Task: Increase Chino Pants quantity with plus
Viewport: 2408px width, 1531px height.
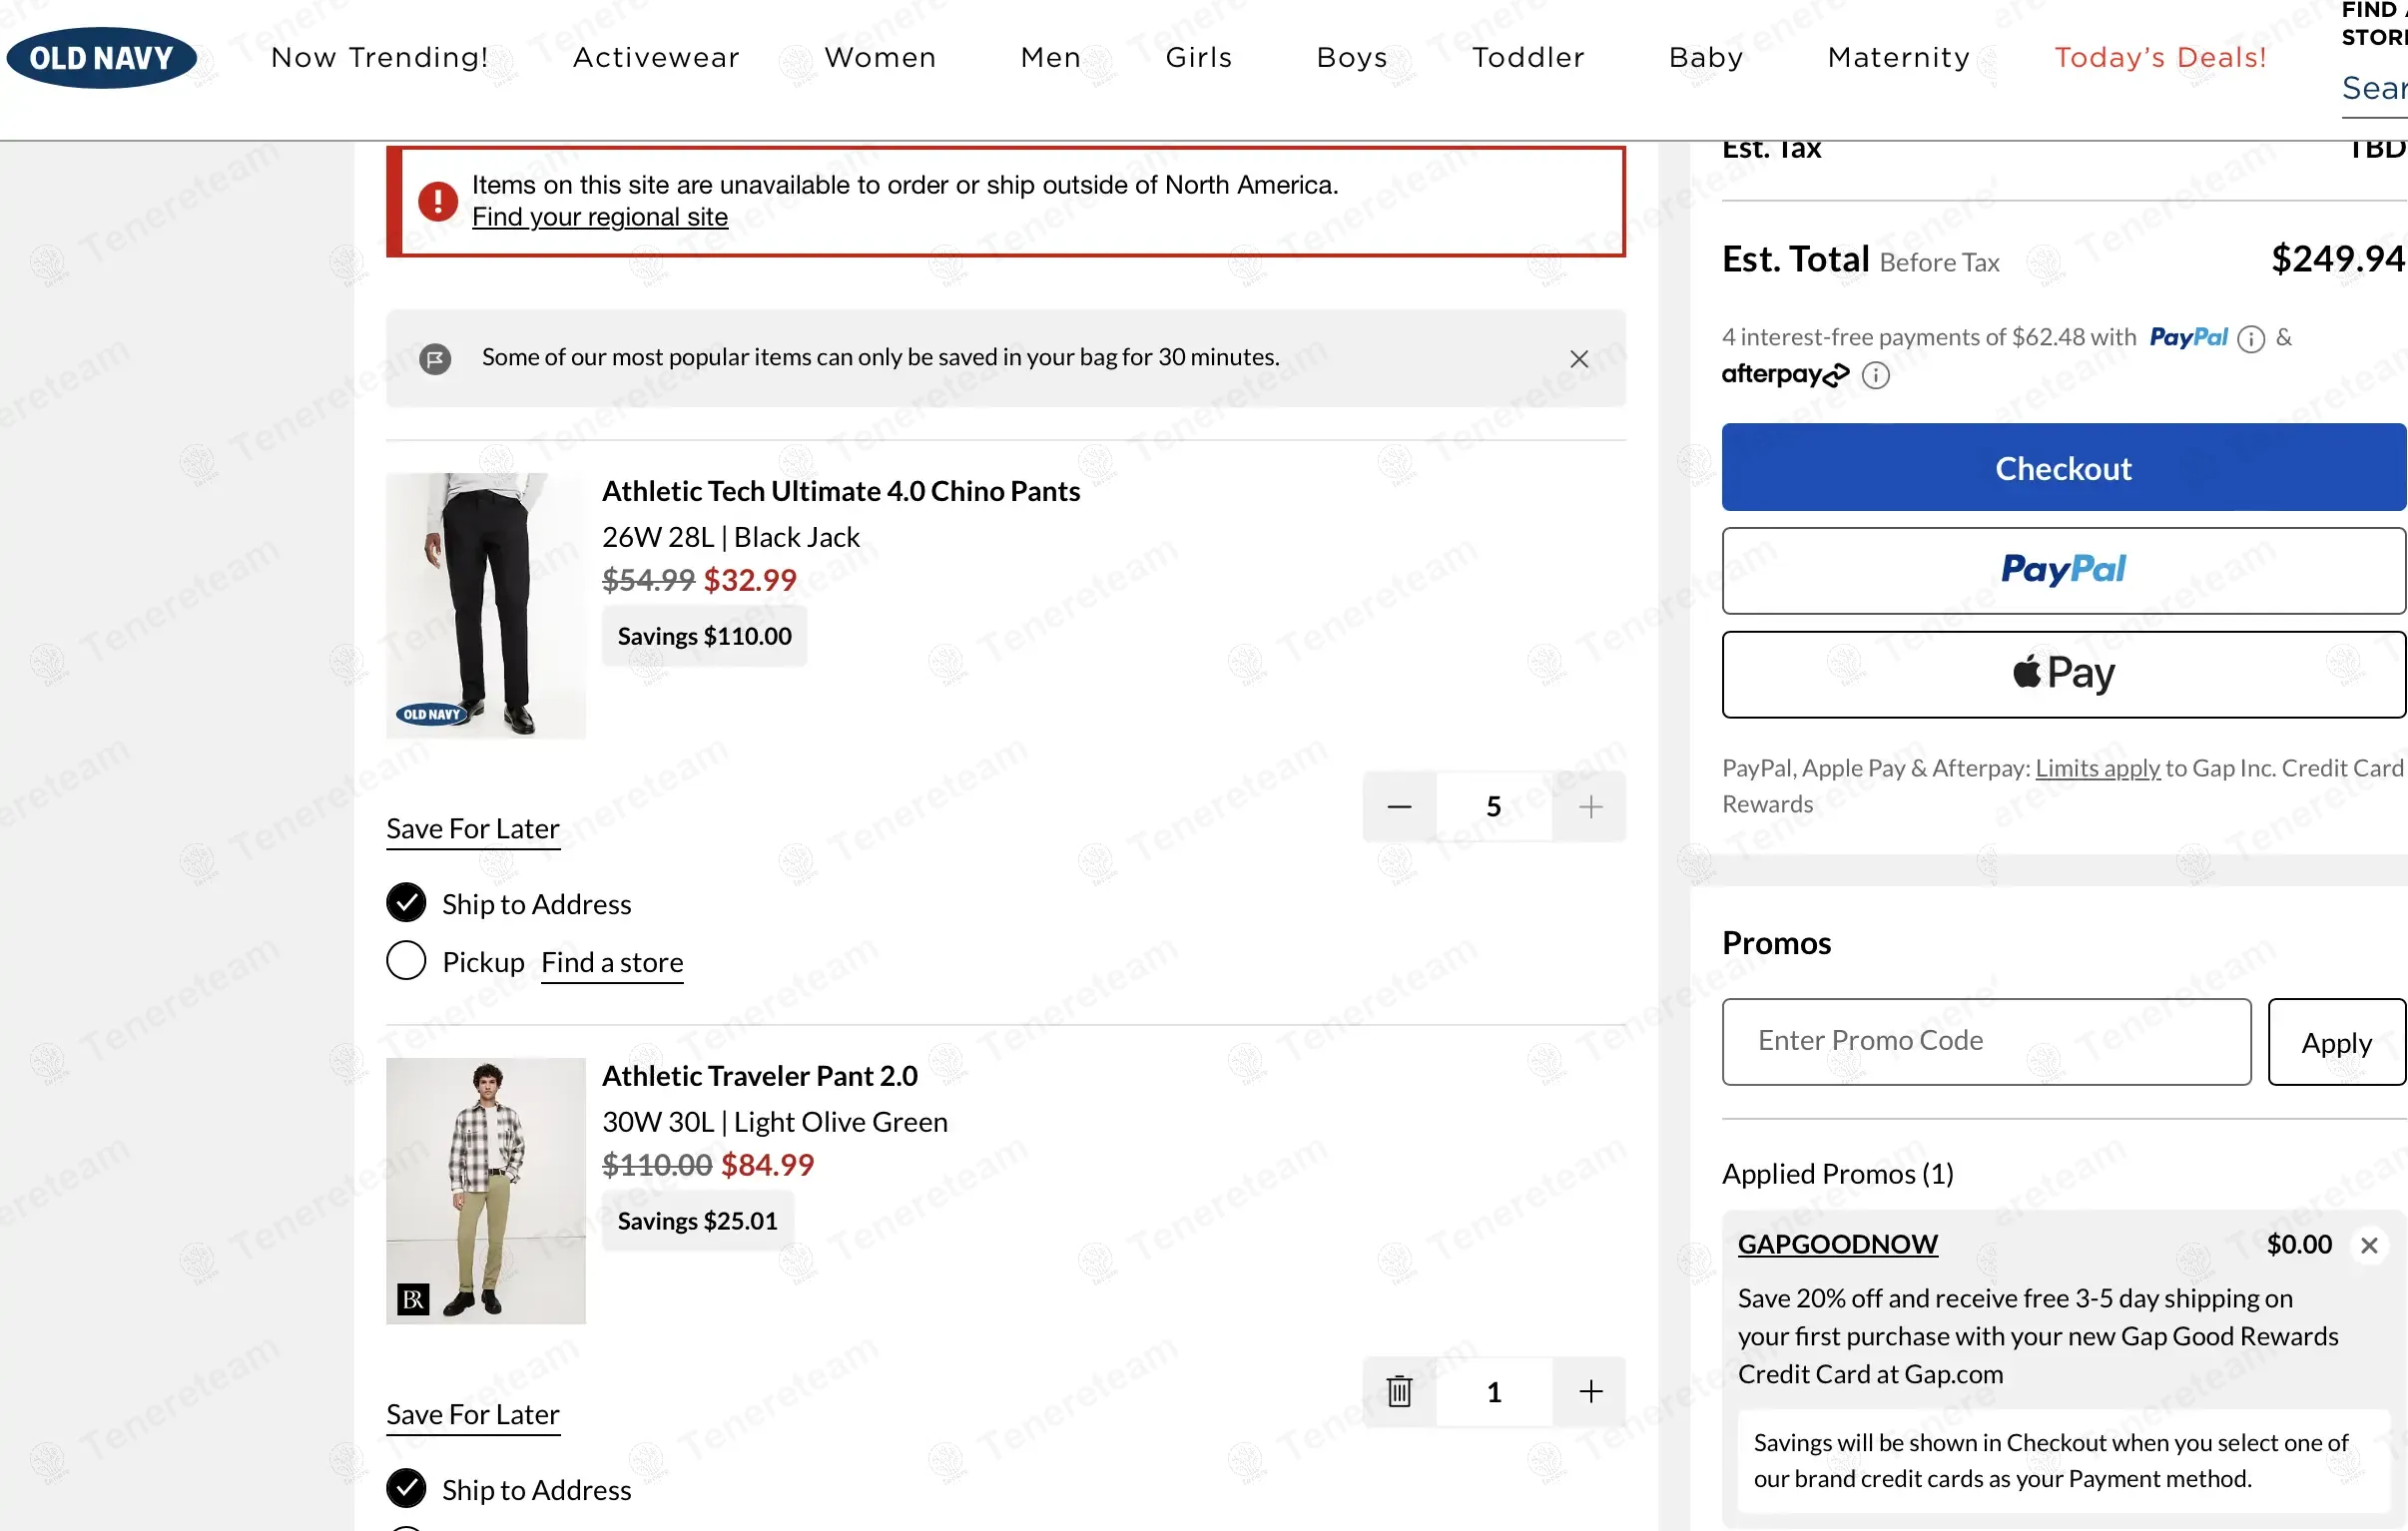Action: point(1590,806)
